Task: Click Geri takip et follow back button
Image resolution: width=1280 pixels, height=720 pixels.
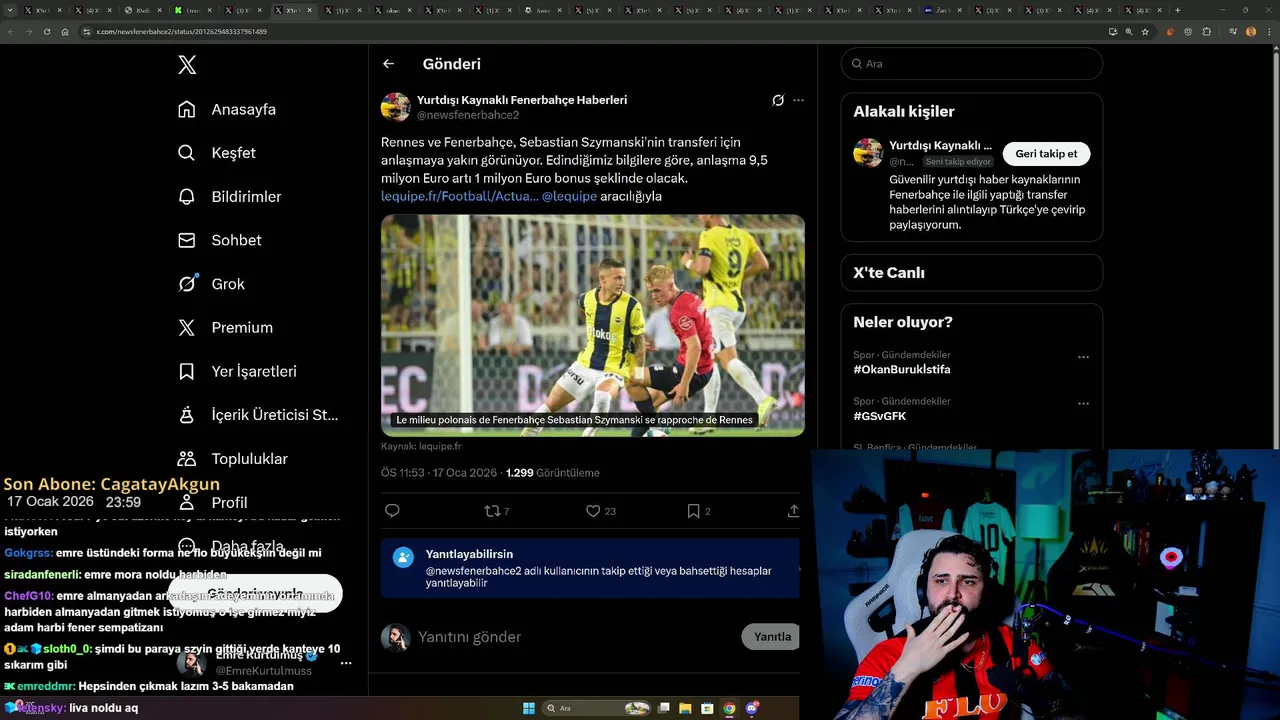Action: click(x=1046, y=154)
